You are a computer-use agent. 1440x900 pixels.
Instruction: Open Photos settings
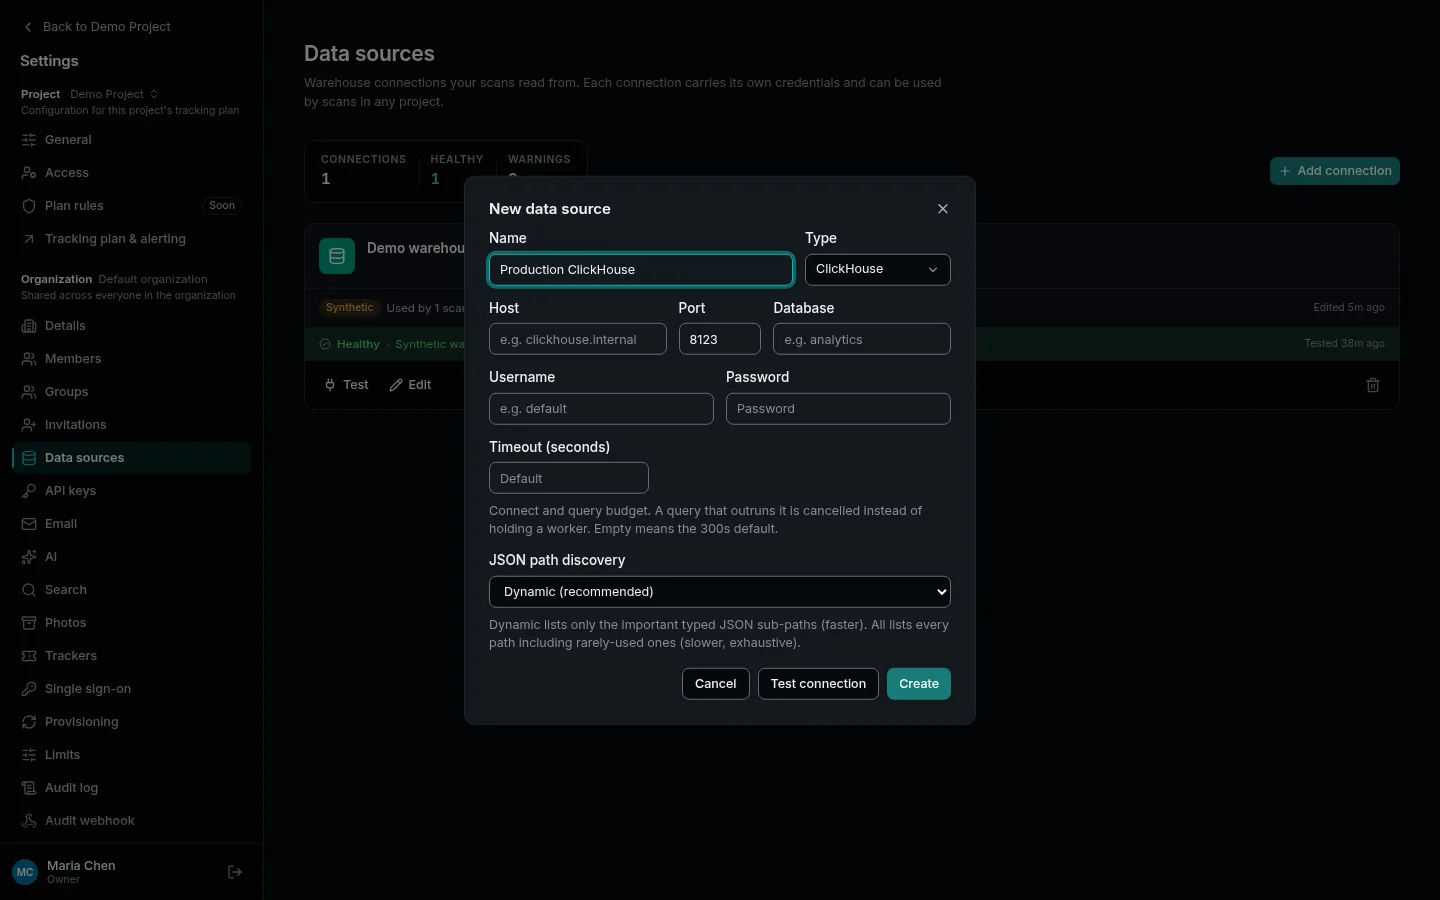131,623
